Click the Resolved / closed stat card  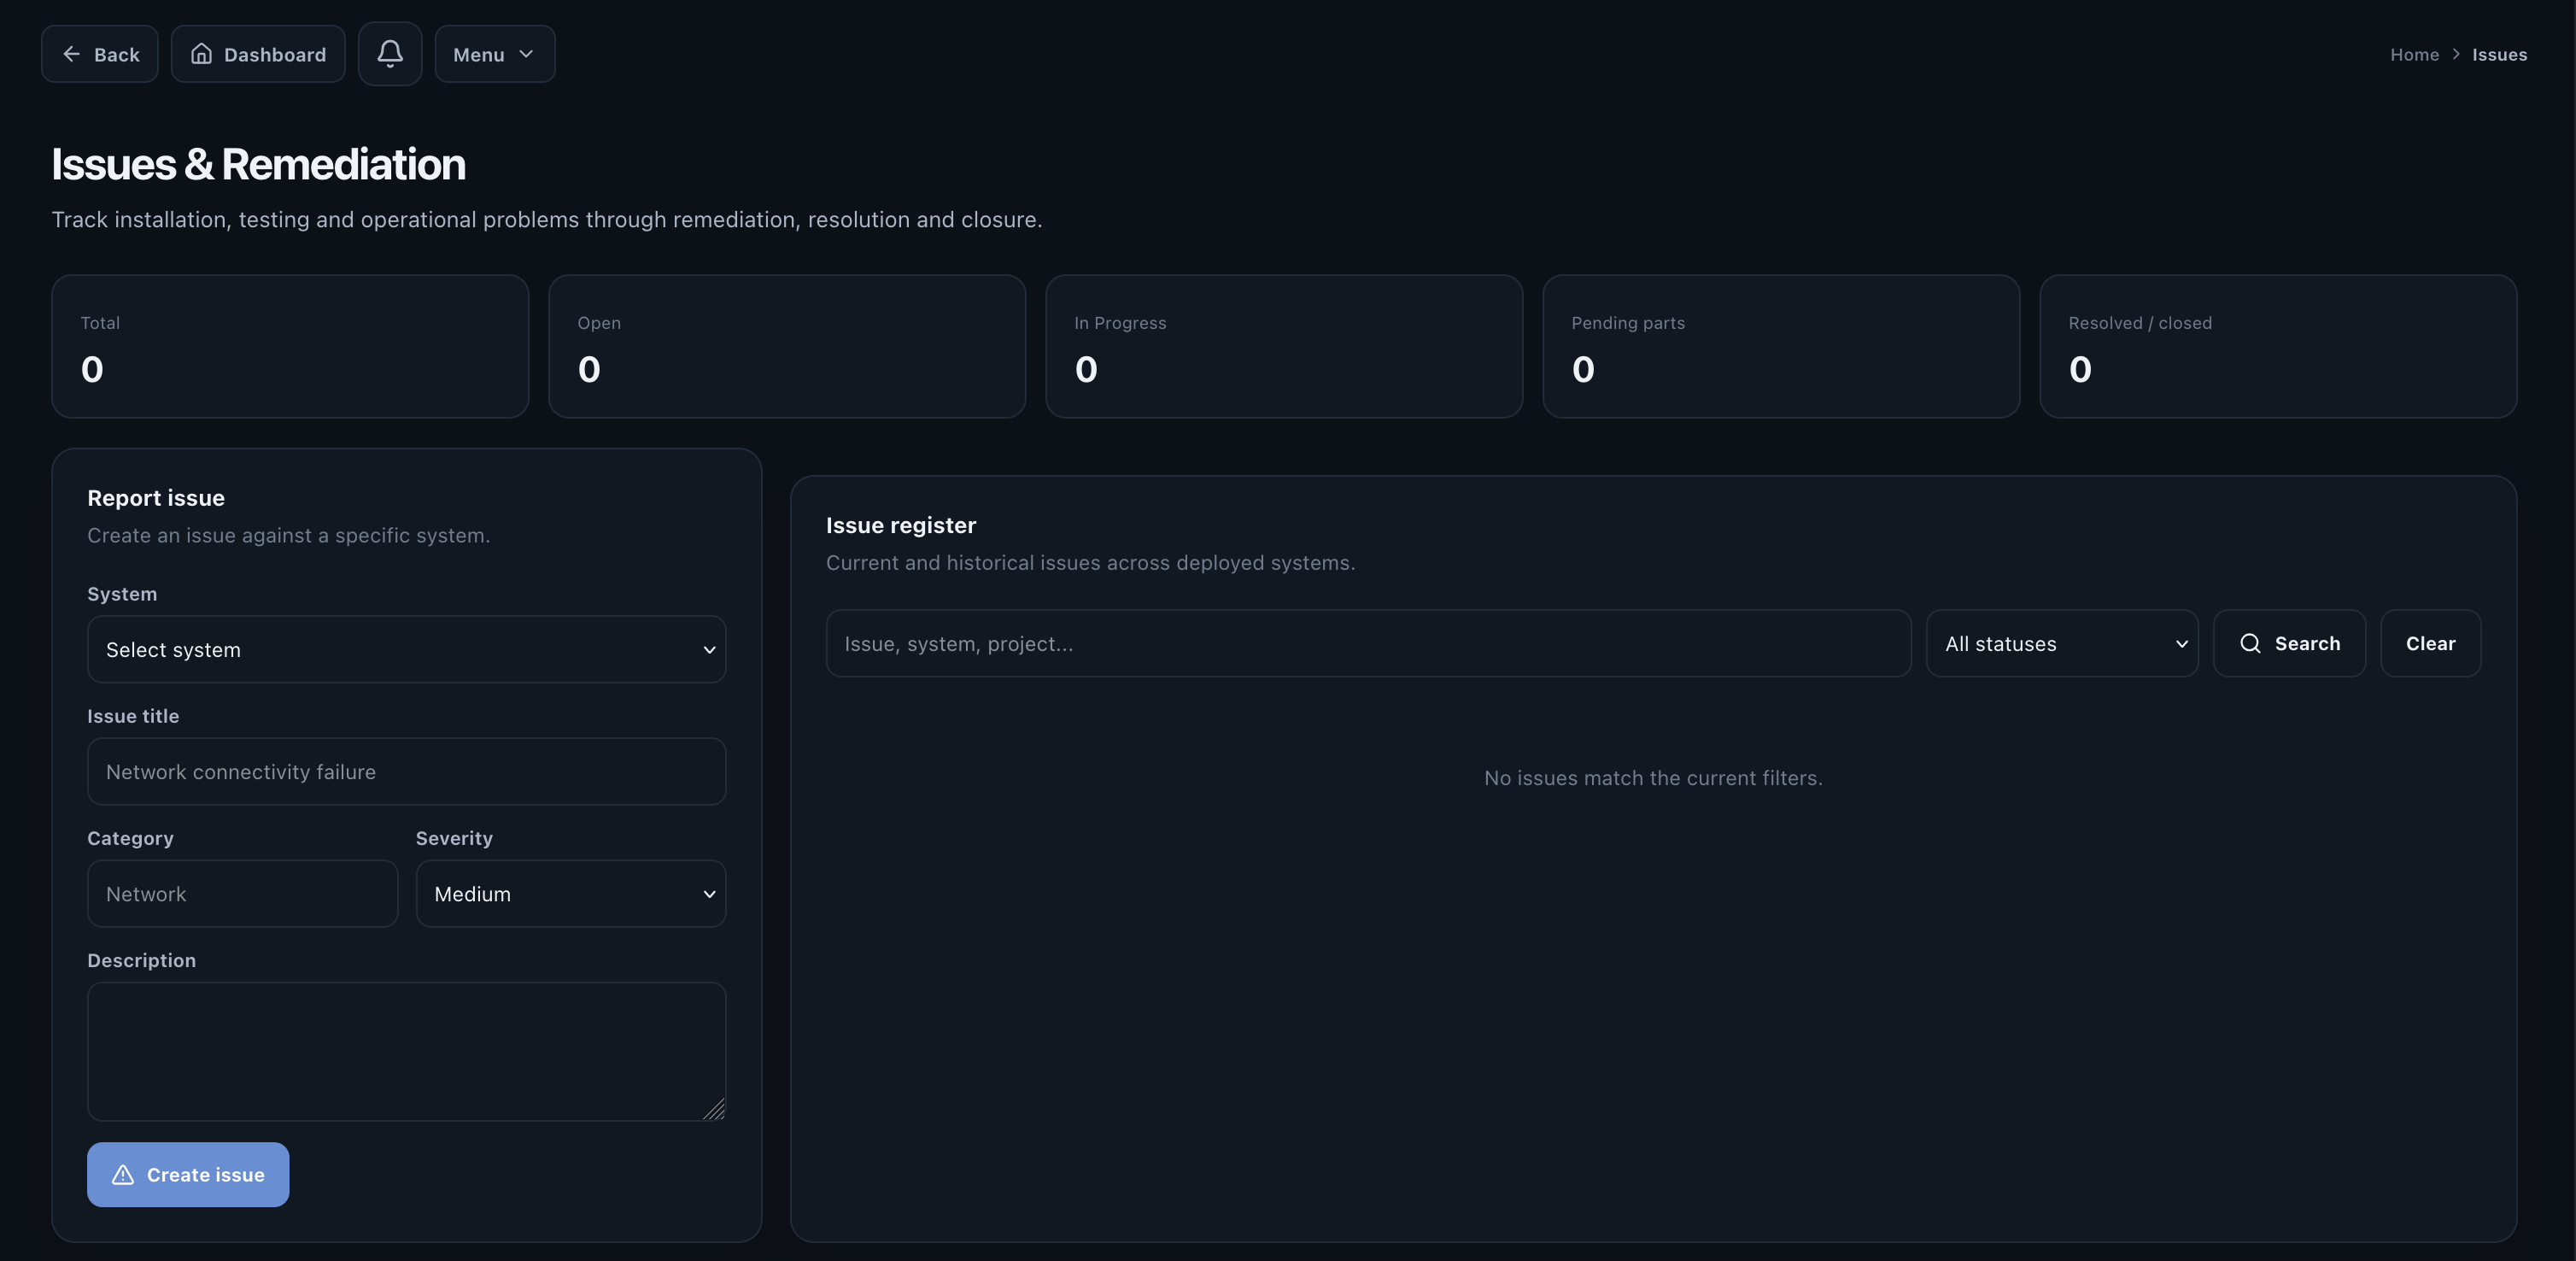pyautogui.click(x=2278, y=346)
